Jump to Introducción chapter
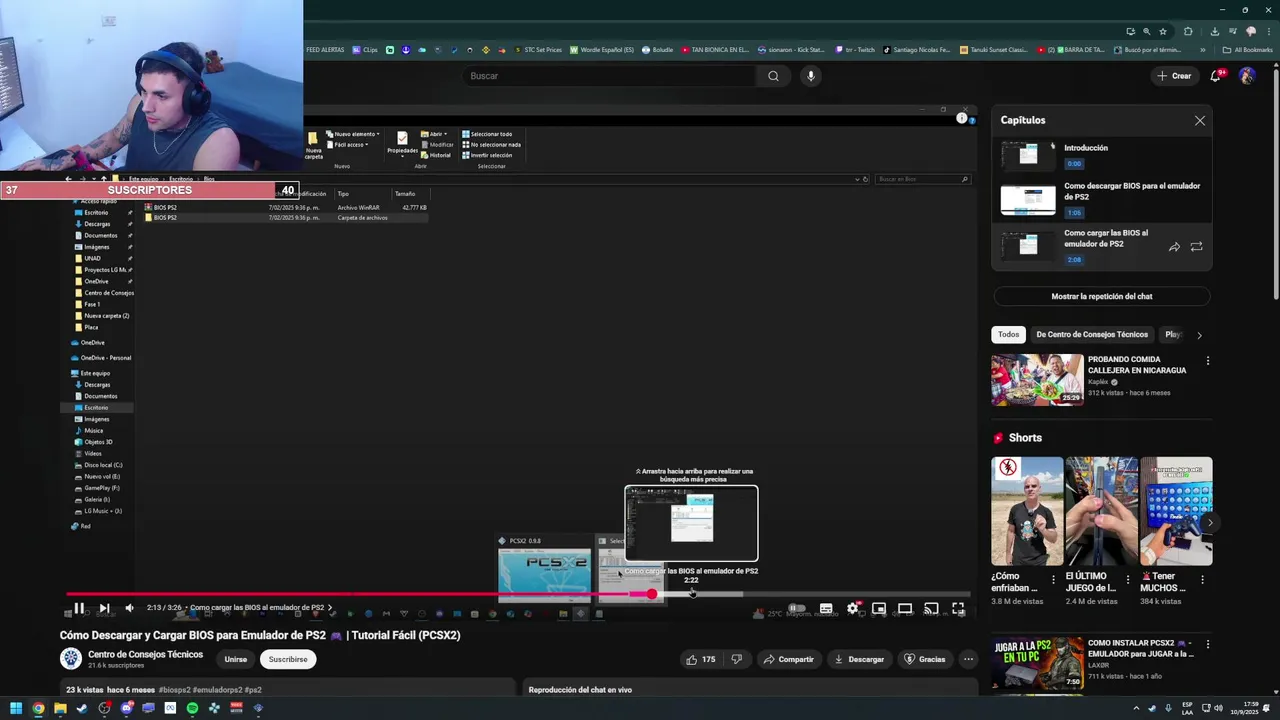Image resolution: width=1280 pixels, height=720 pixels. coord(1101,155)
